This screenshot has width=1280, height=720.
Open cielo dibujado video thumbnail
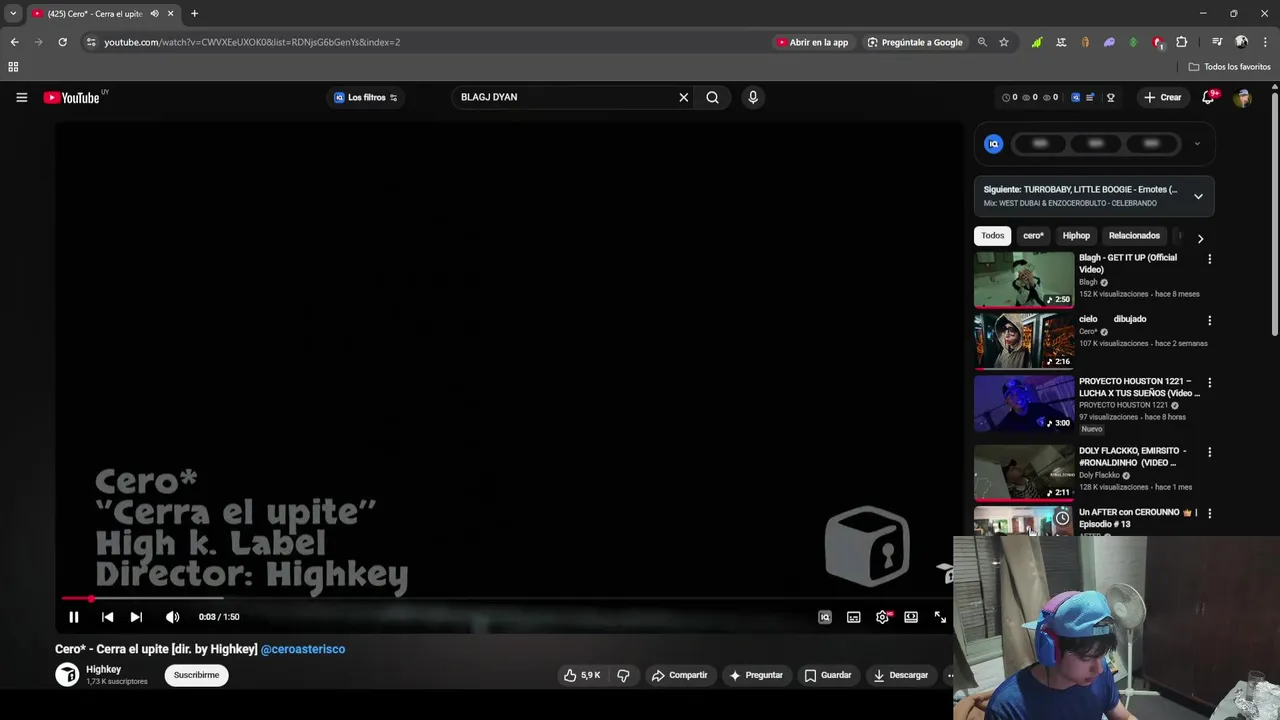[1024, 341]
